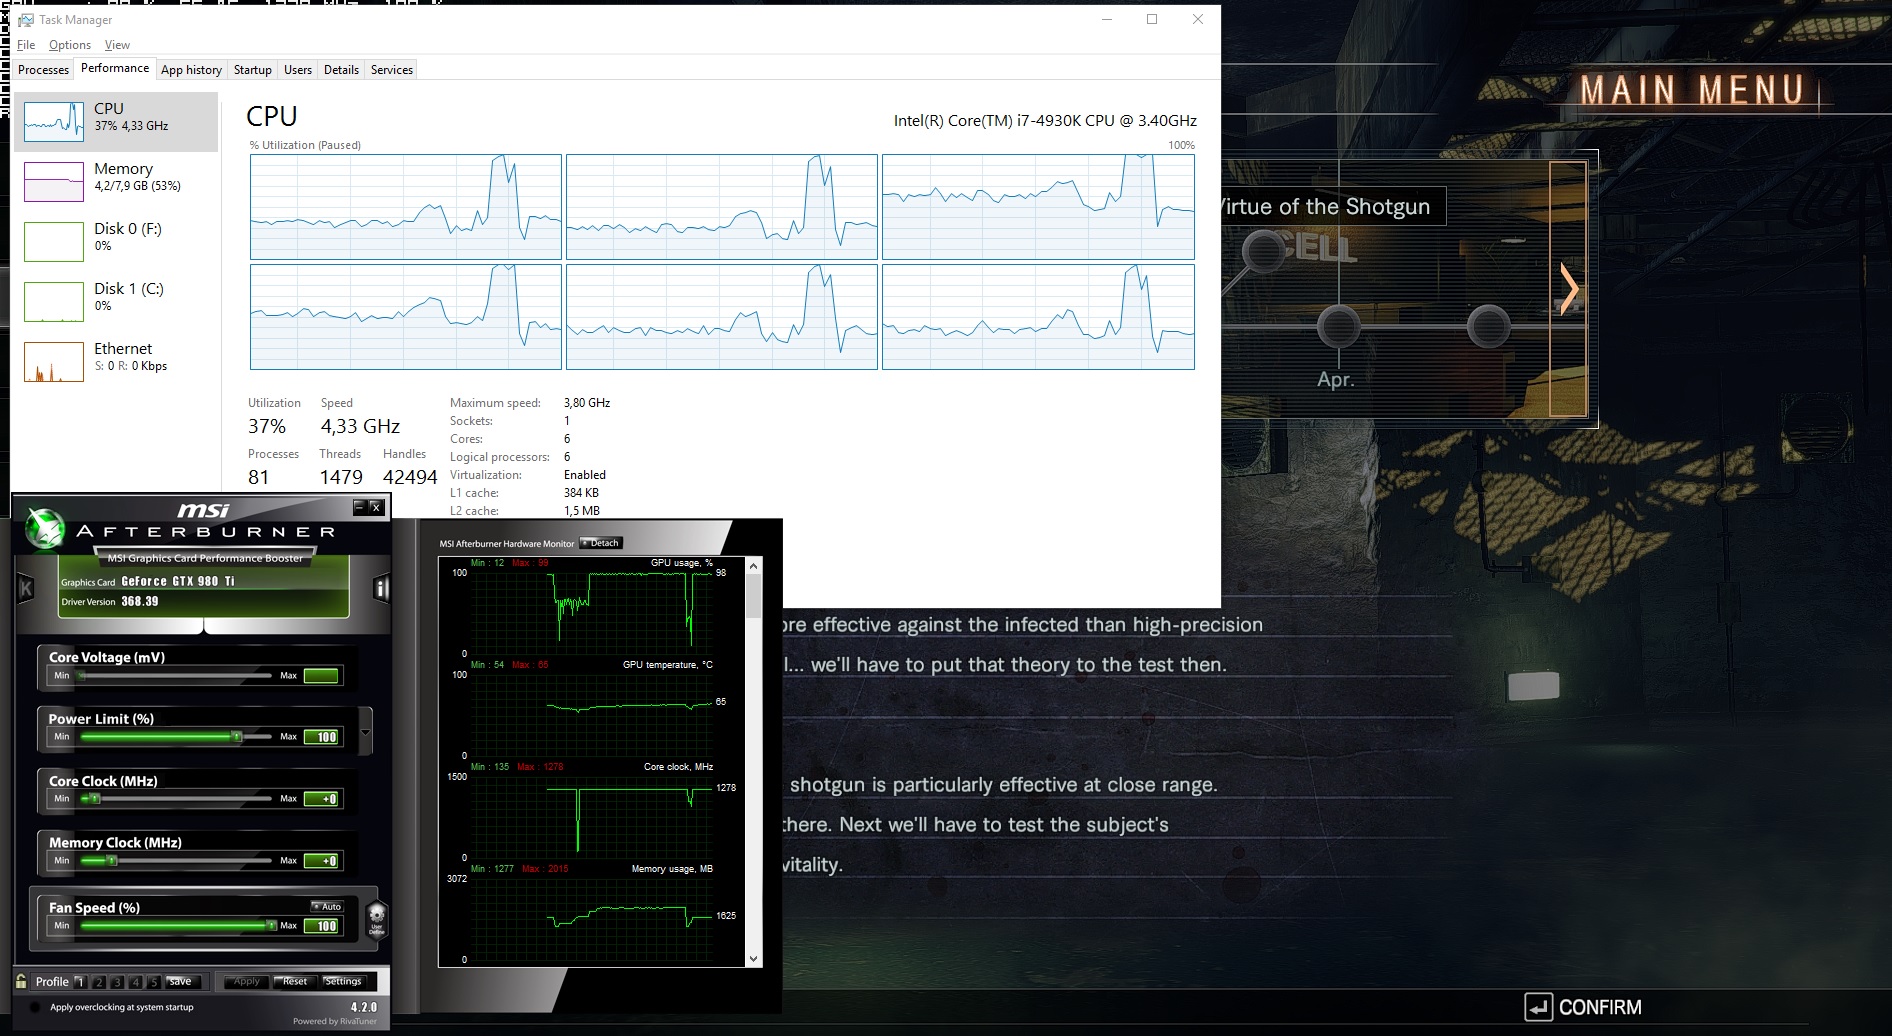1892x1036 pixels.
Task: Select profile slot 1 in Afterburner
Action: coord(80,982)
